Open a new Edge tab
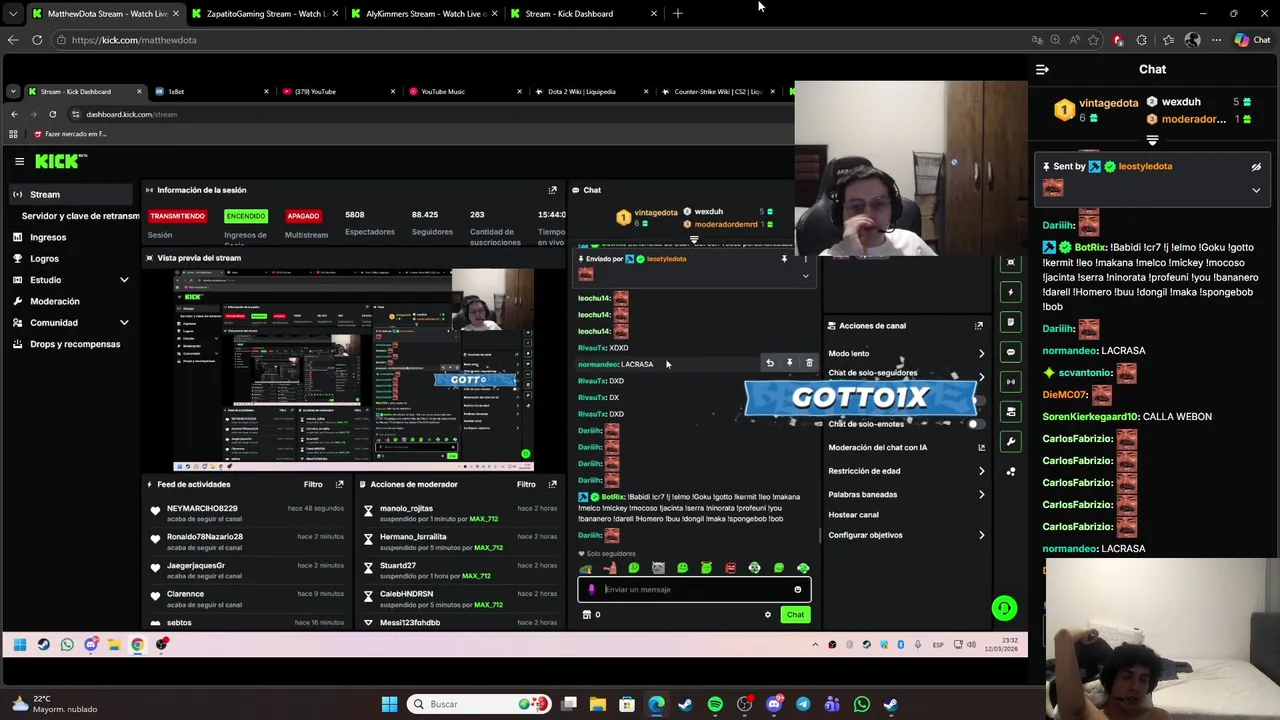 pyautogui.click(x=678, y=14)
